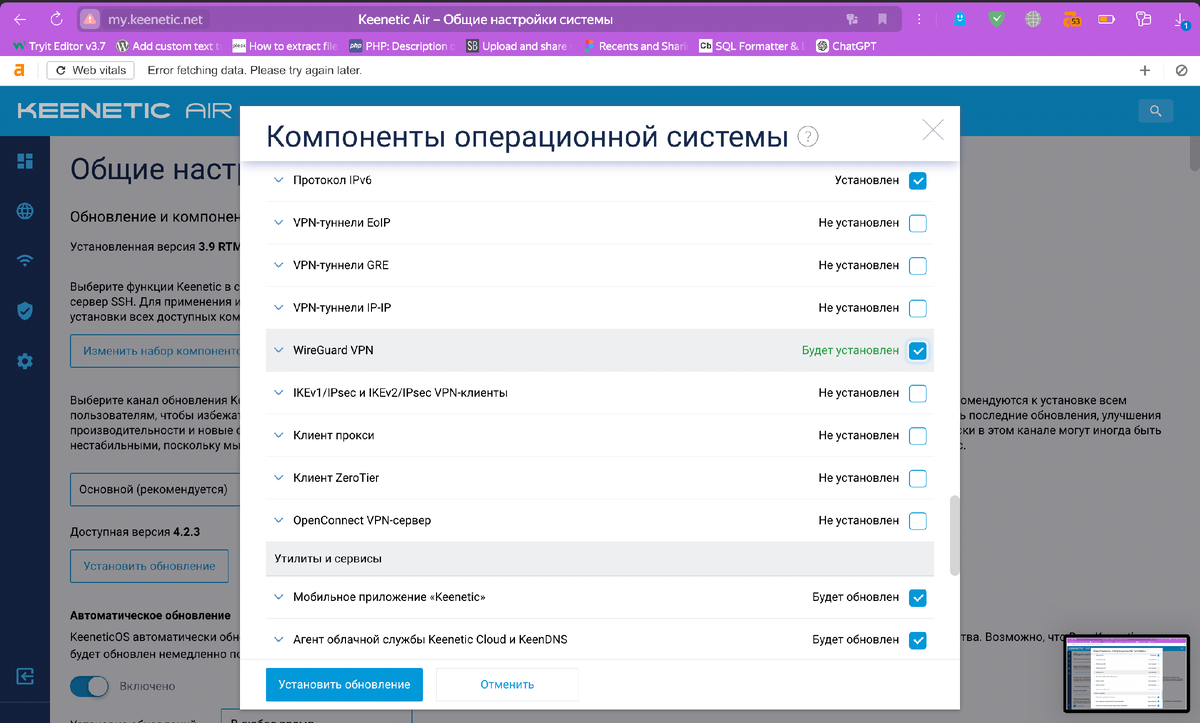Open the shield security section in sidebar

click(x=25, y=311)
